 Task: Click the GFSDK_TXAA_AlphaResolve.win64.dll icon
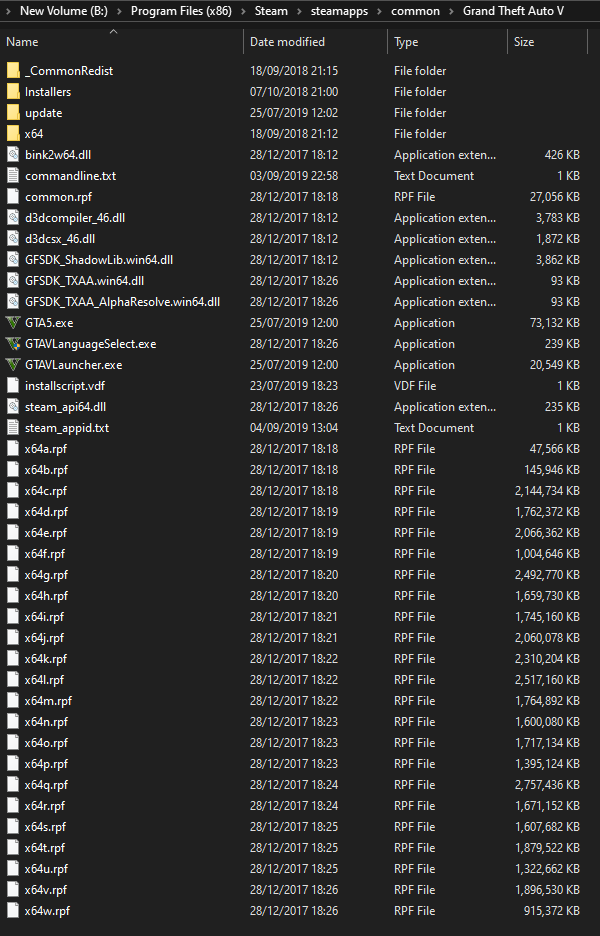click(13, 301)
